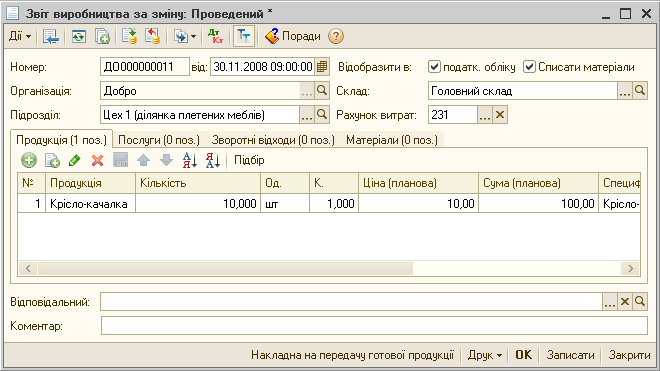Click the Записати save button

coord(570,355)
